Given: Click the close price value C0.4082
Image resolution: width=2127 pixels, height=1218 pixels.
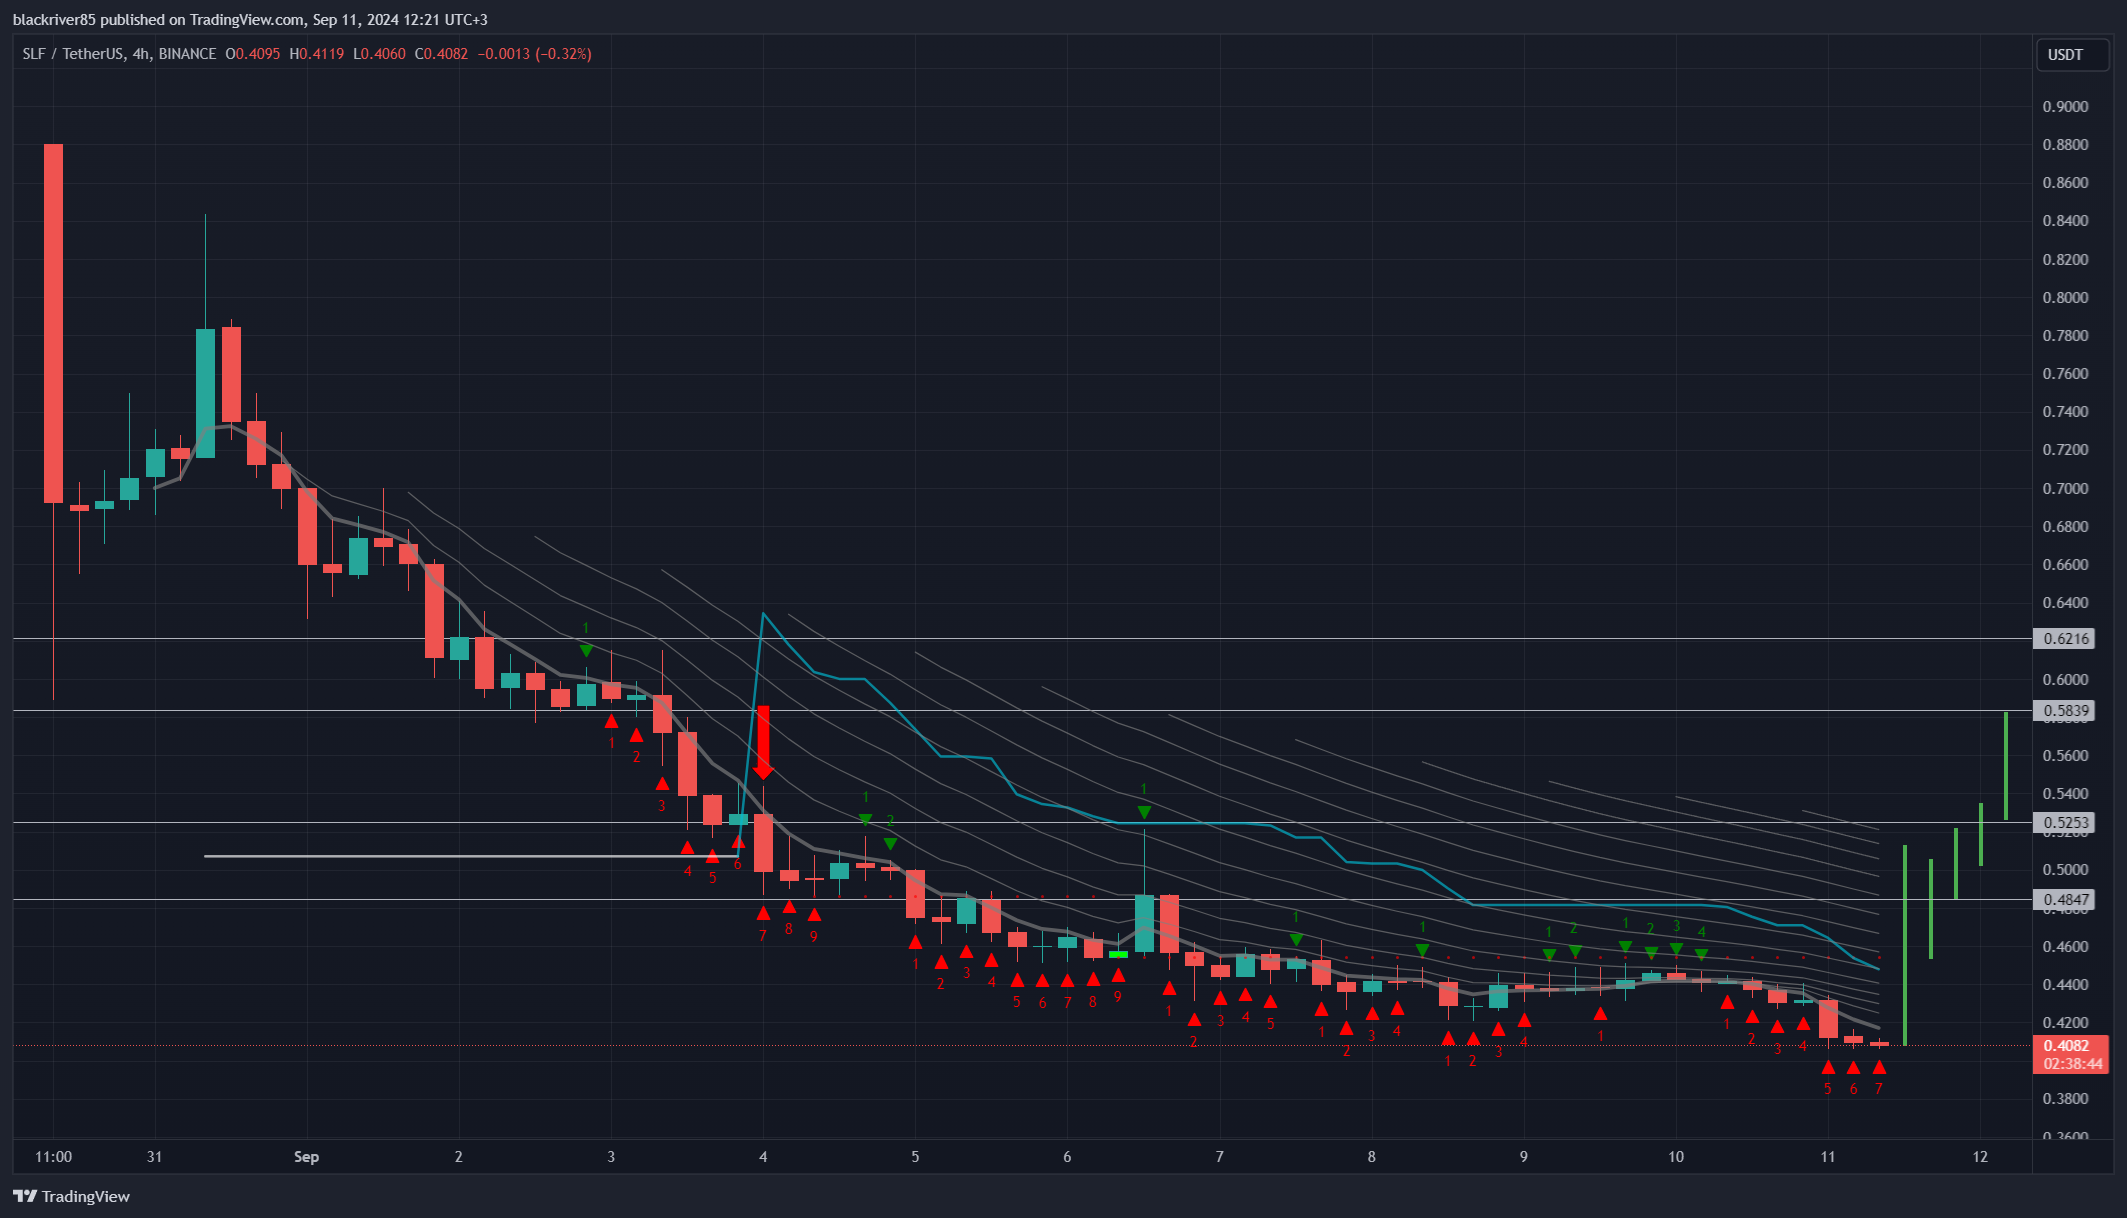Looking at the screenshot, I should click(x=441, y=54).
